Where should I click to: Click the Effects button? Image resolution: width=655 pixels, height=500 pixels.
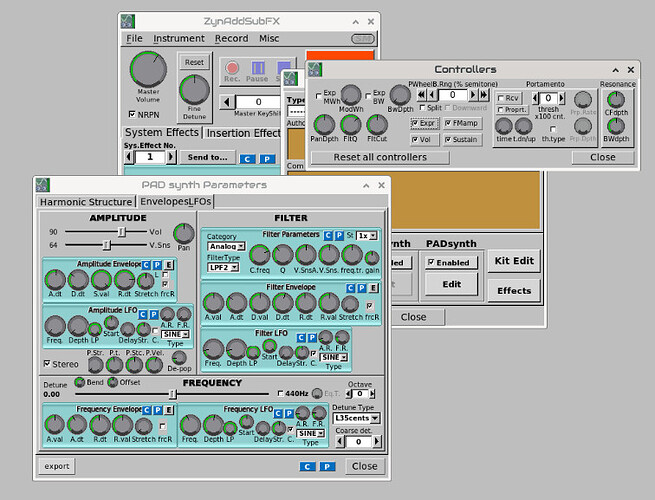coord(514,291)
